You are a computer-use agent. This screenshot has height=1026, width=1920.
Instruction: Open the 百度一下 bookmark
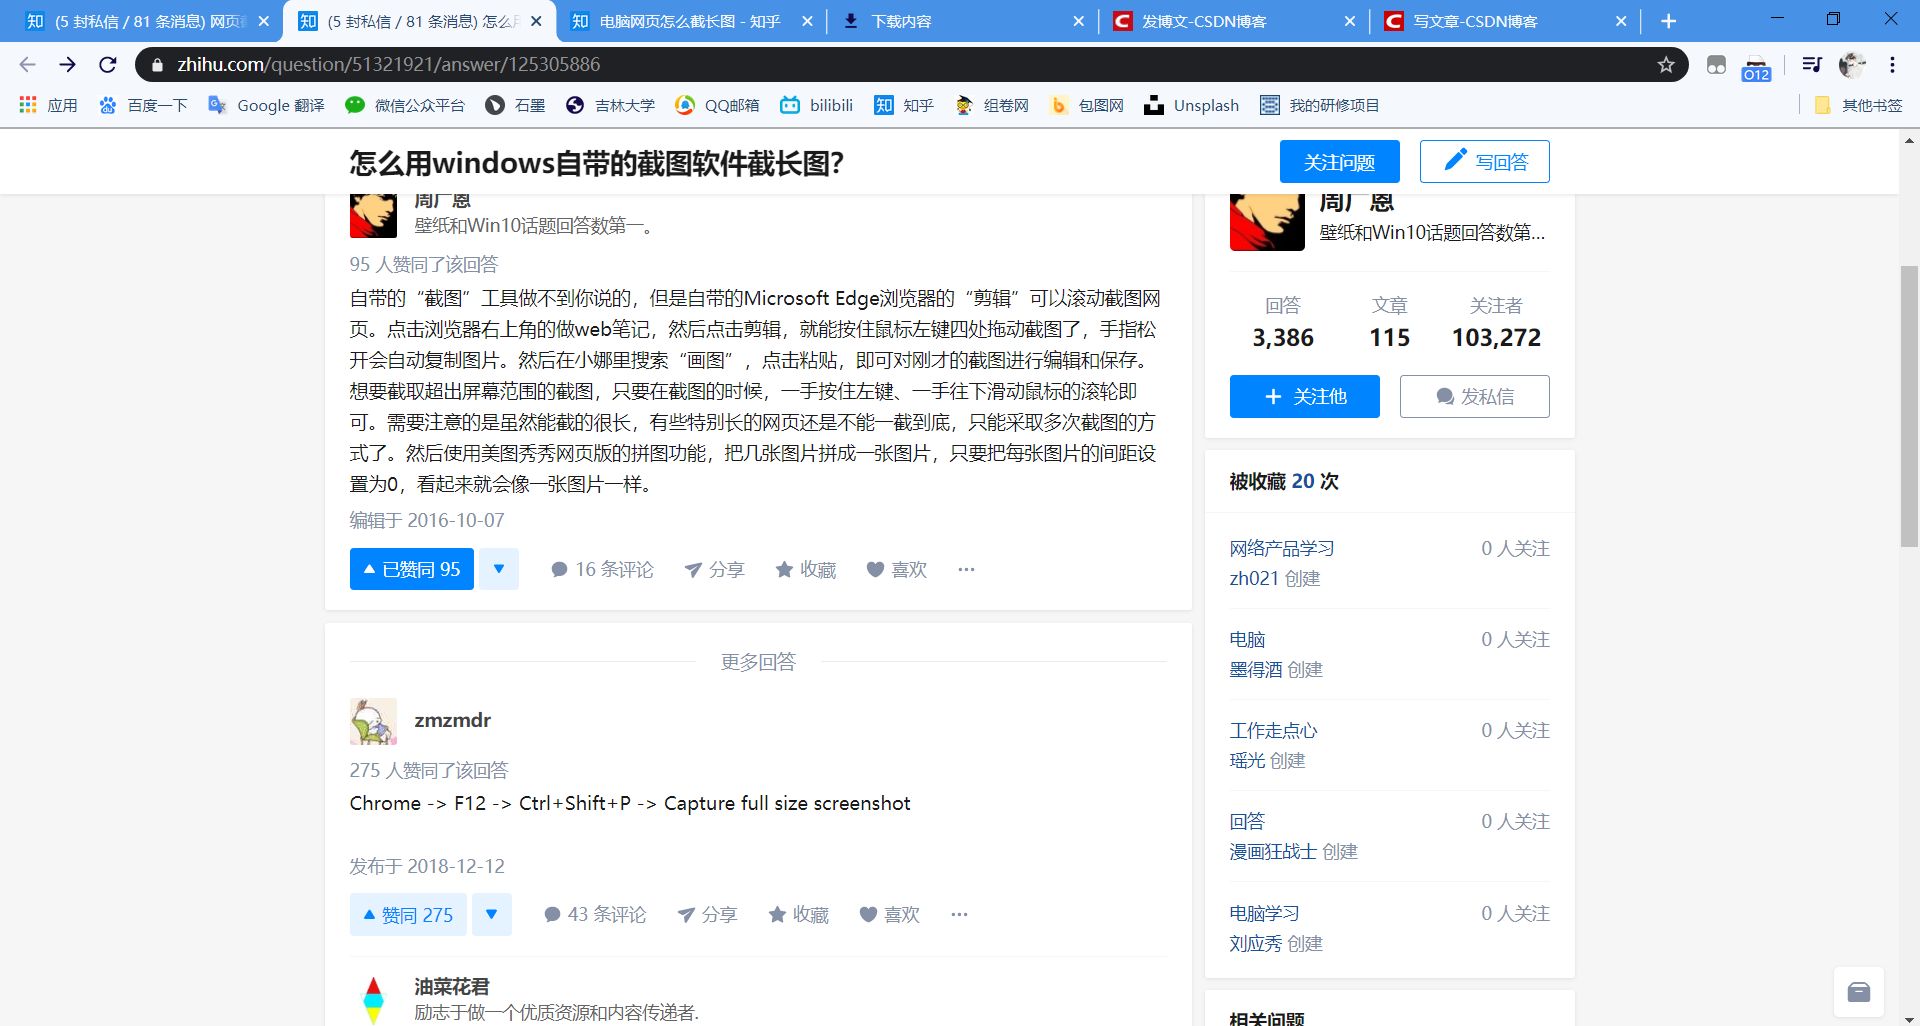point(143,105)
